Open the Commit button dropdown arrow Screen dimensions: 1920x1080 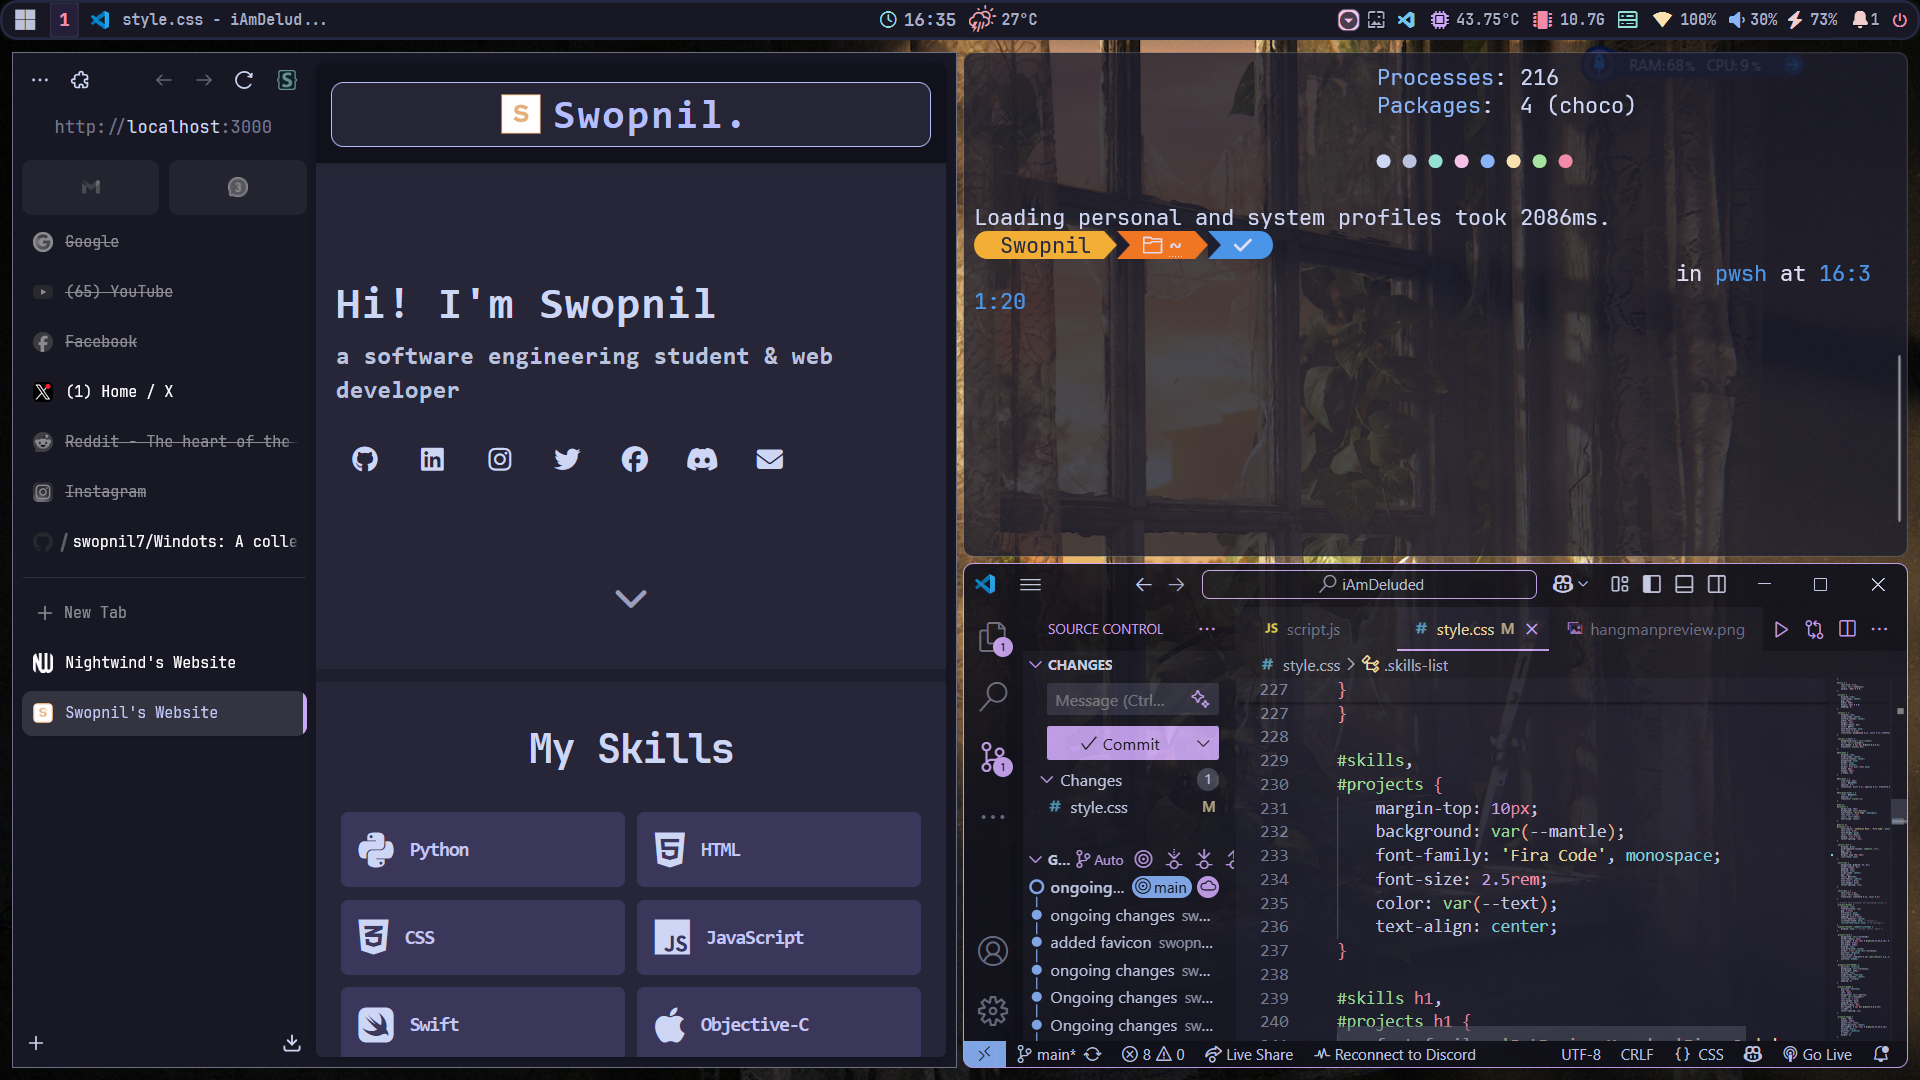pyautogui.click(x=1203, y=743)
